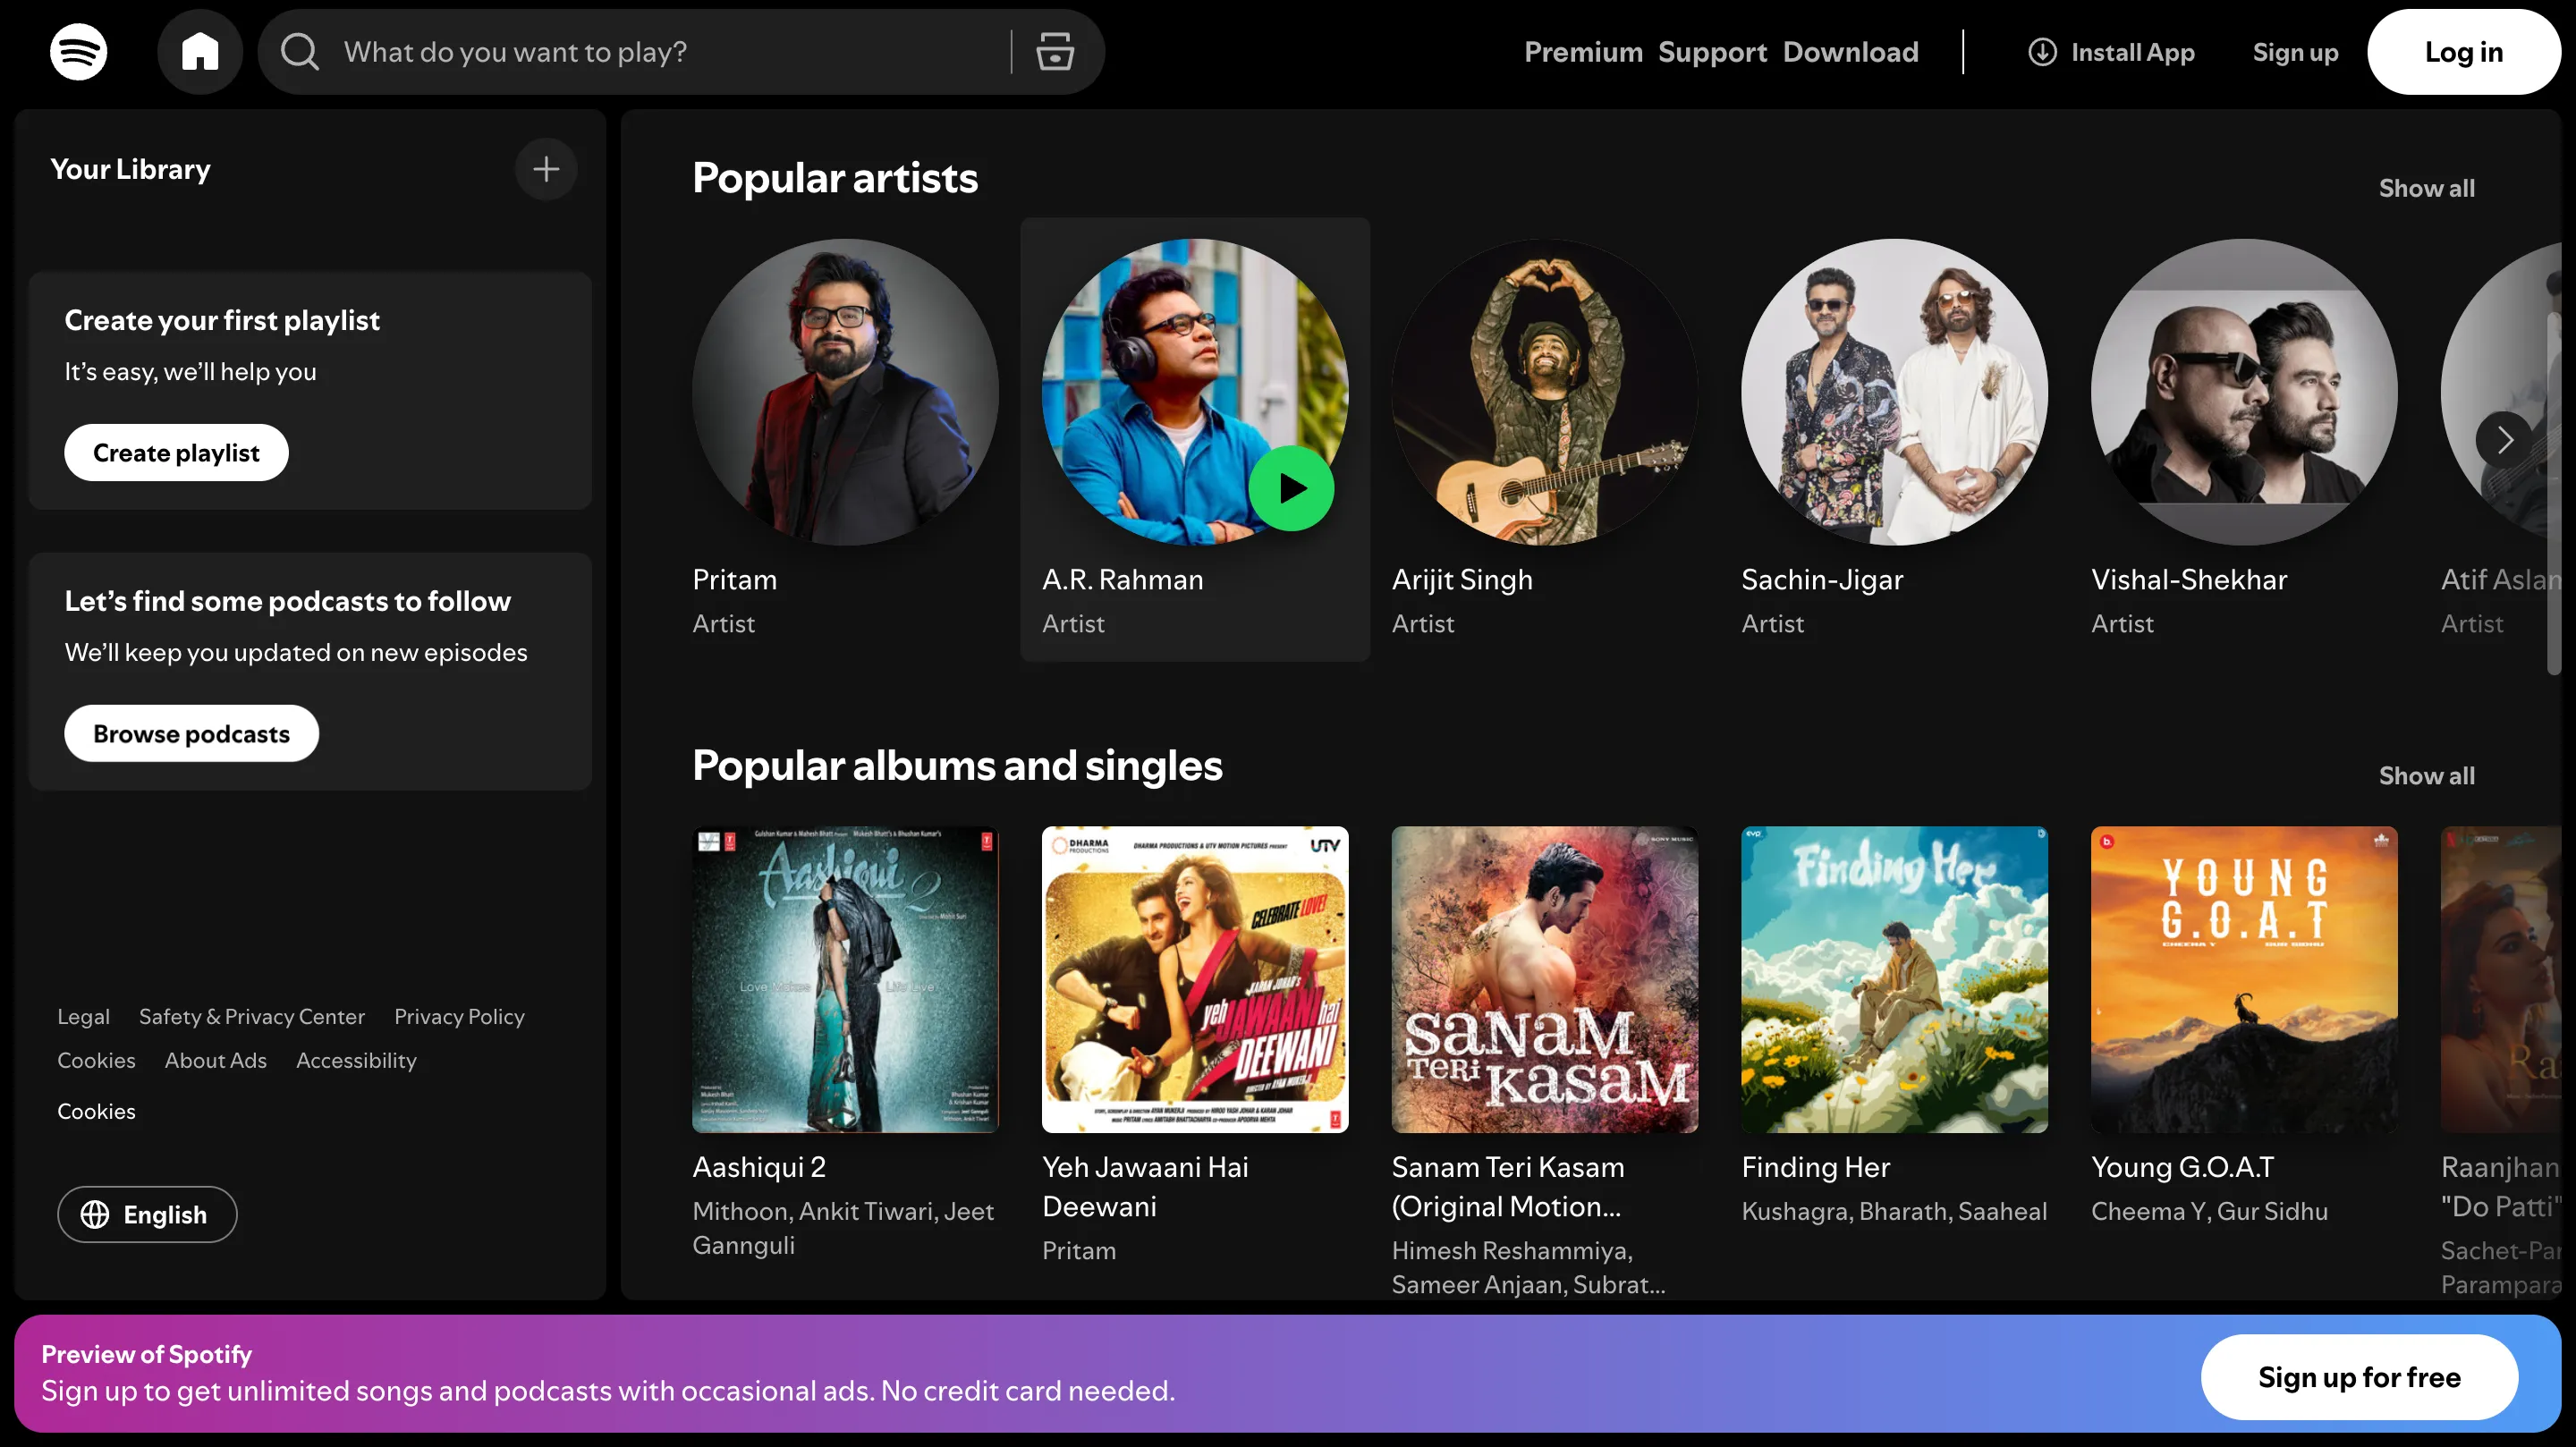Viewport: 2576px width, 1447px height.
Task: Click the A.R. Rahman name text
Action: click(x=1122, y=580)
